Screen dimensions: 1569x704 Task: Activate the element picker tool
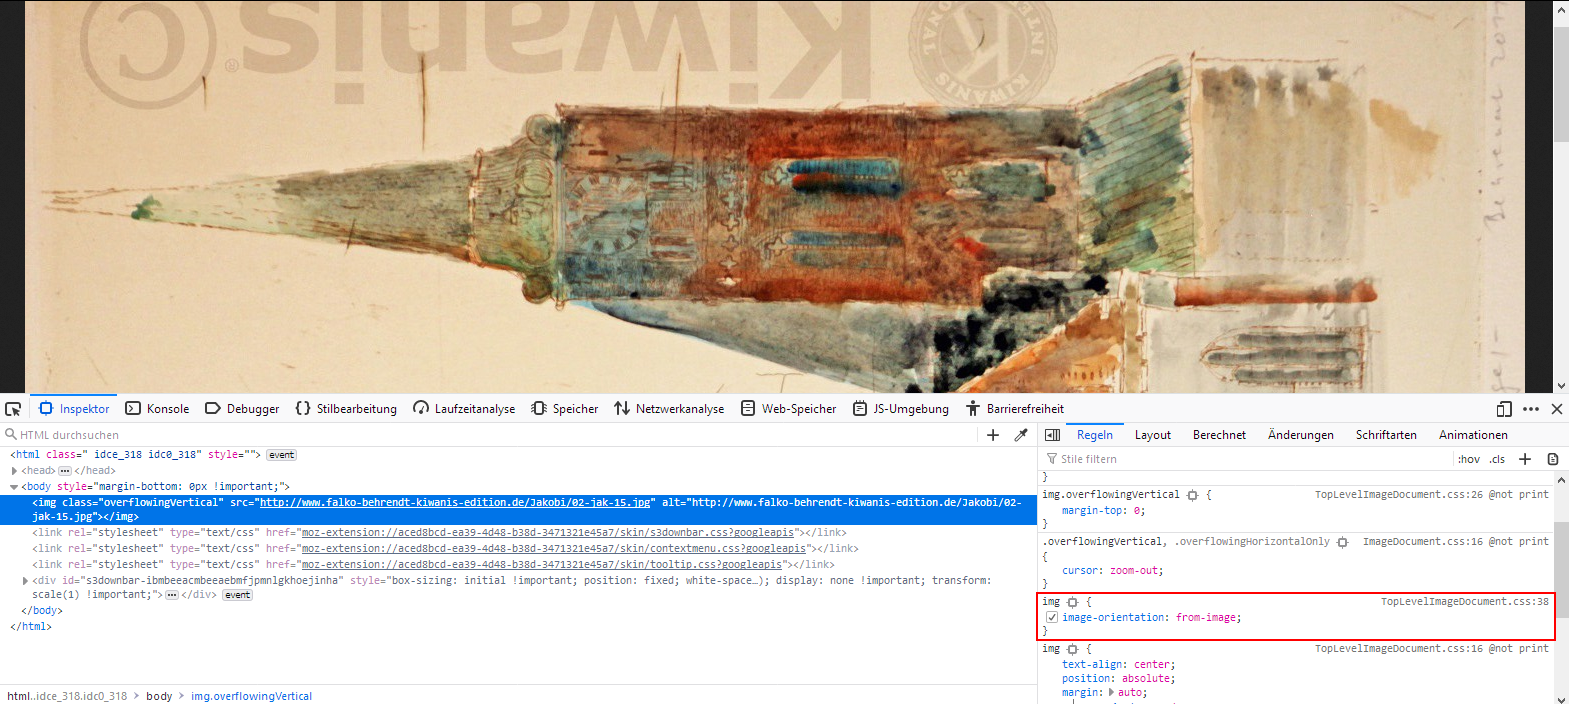pyautogui.click(x=13, y=409)
